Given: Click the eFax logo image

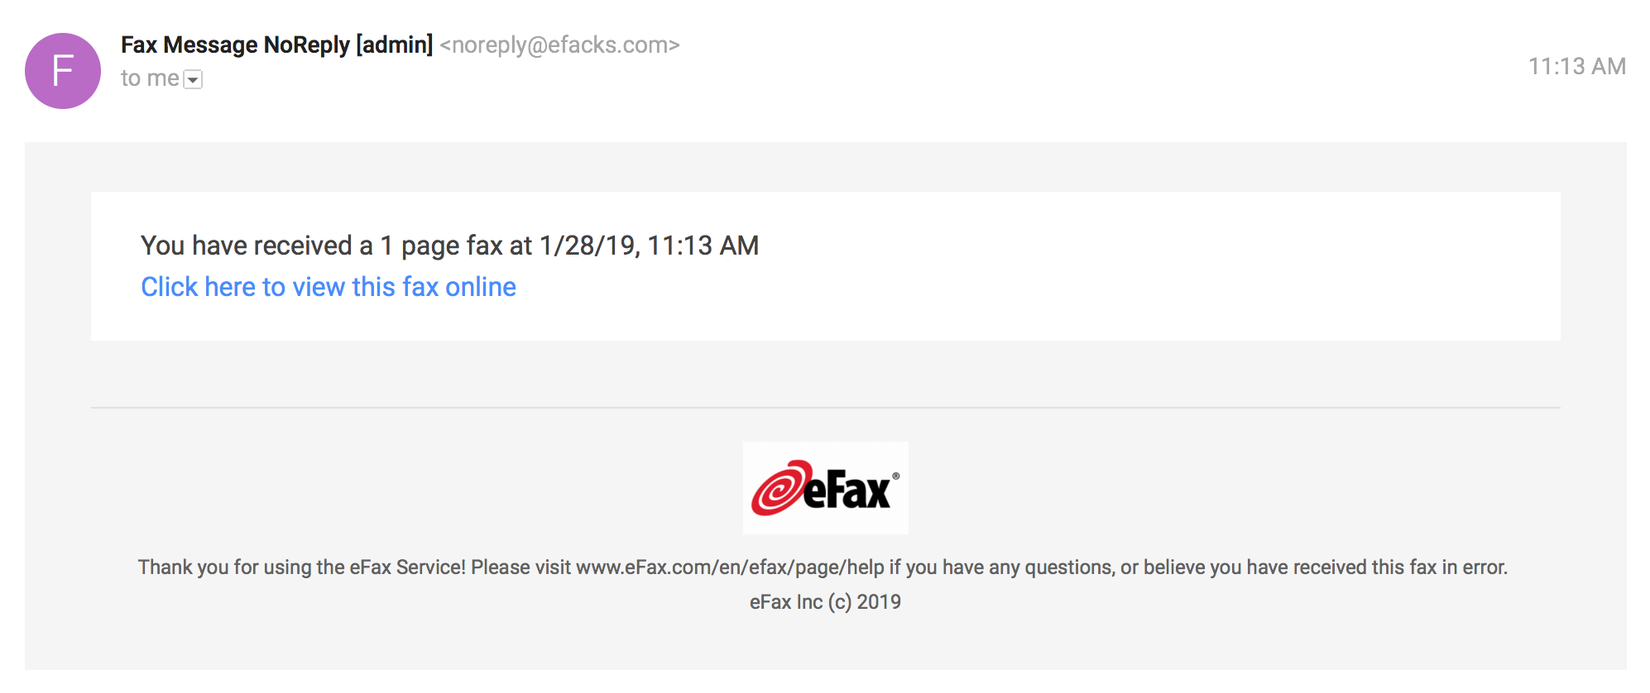Looking at the screenshot, I should pos(825,488).
